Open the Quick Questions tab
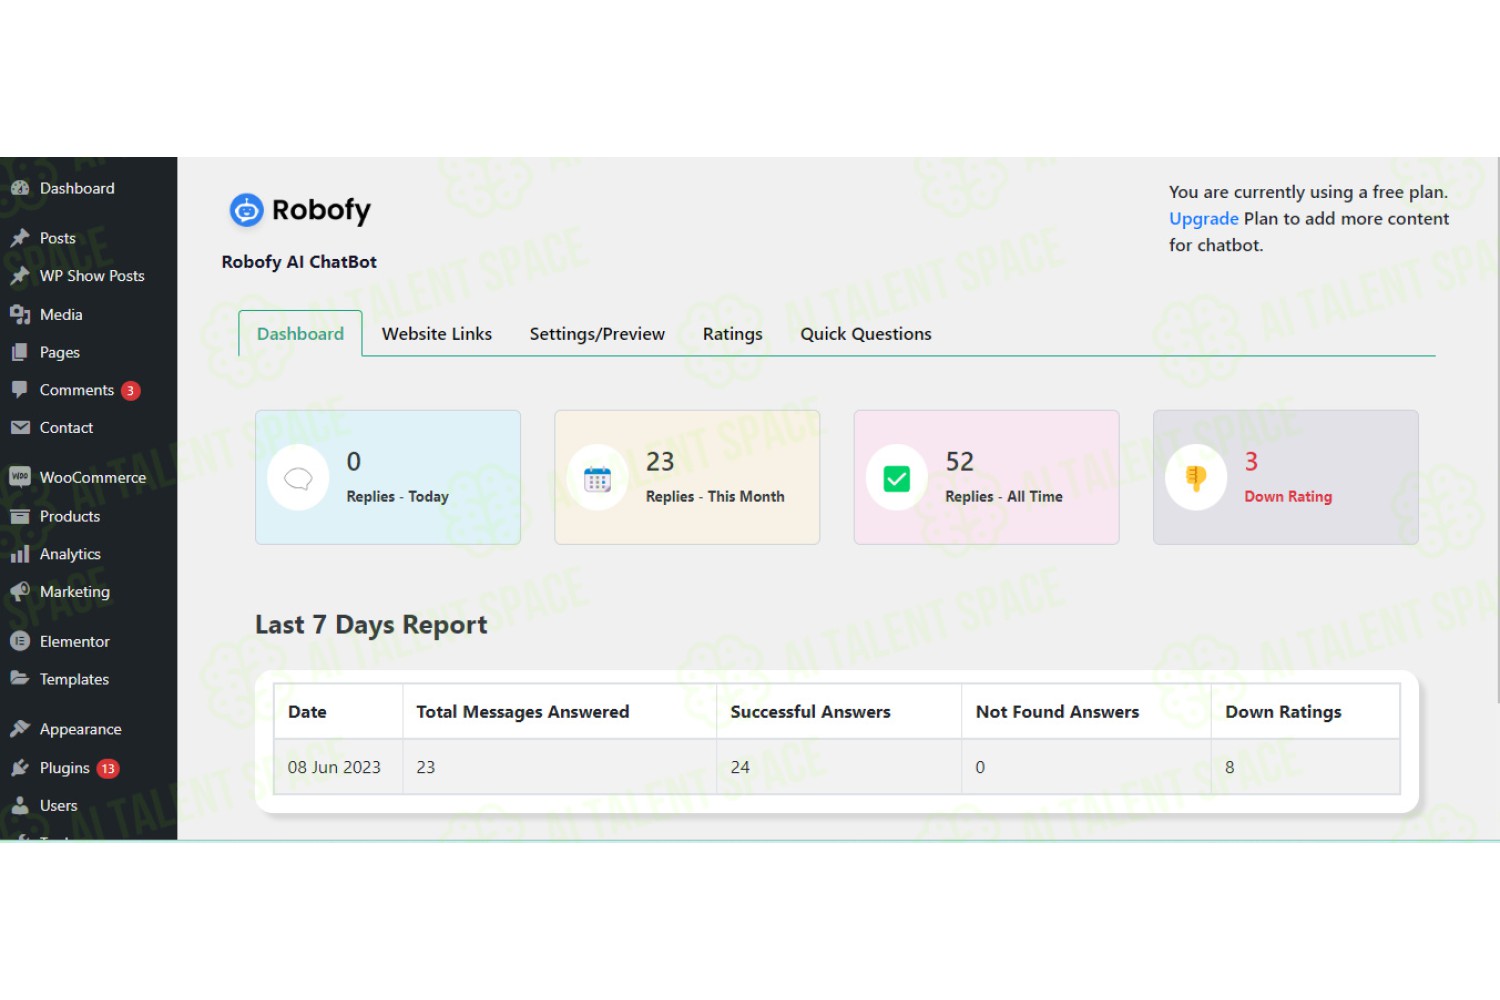This screenshot has height=1000, width=1500. click(x=866, y=334)
